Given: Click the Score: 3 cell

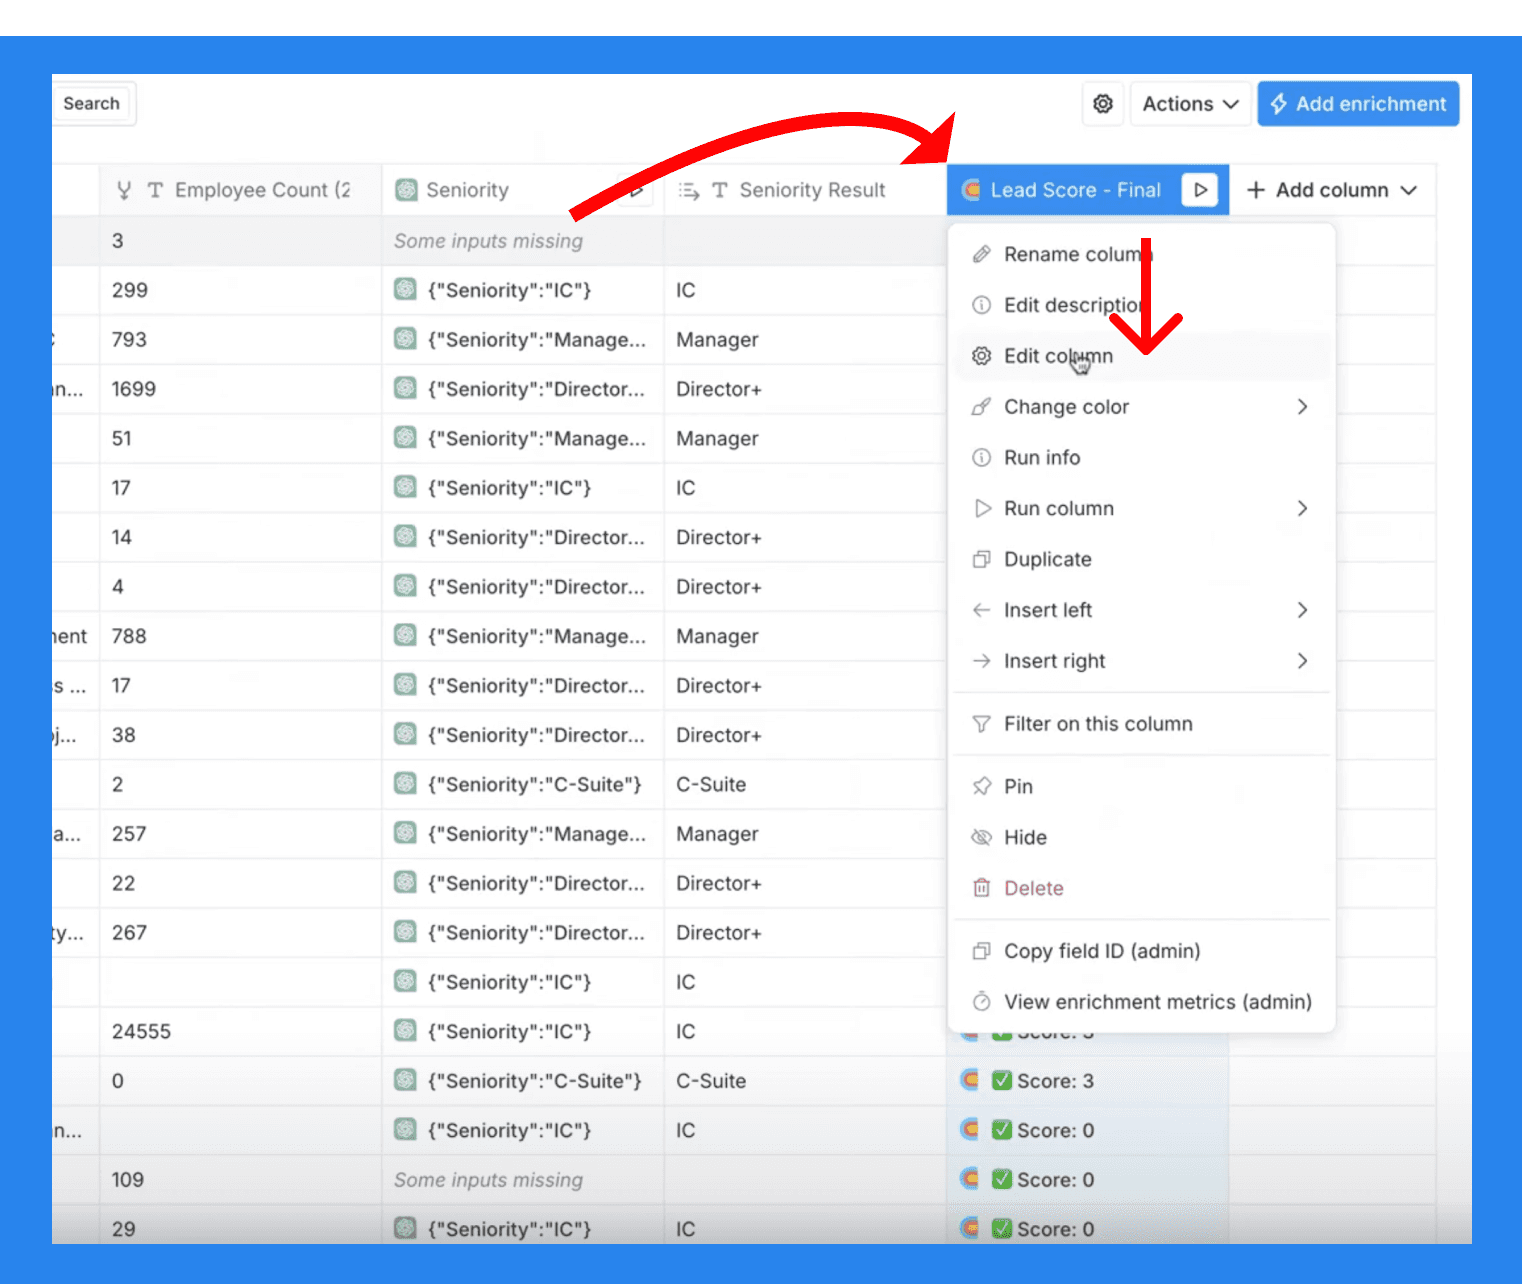Looking at the screenshot, I should (x=1088, y=1081).
